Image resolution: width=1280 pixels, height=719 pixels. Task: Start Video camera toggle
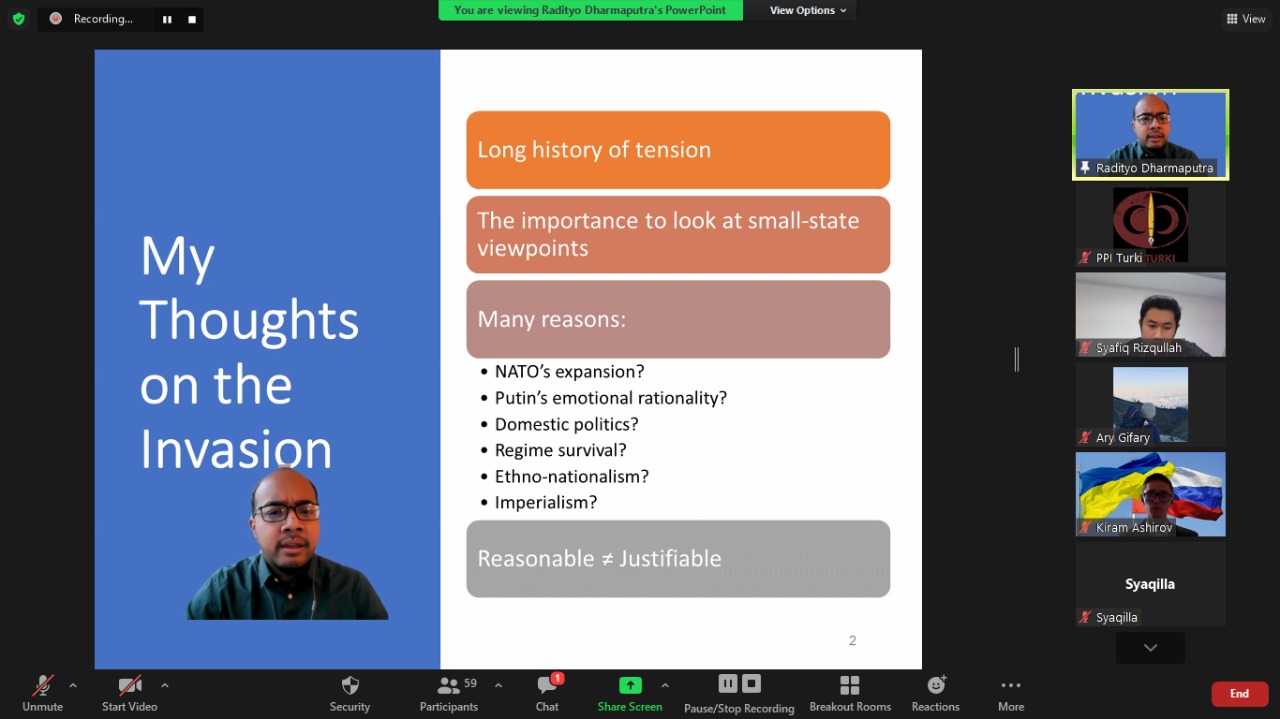click(x=130, y=693)
